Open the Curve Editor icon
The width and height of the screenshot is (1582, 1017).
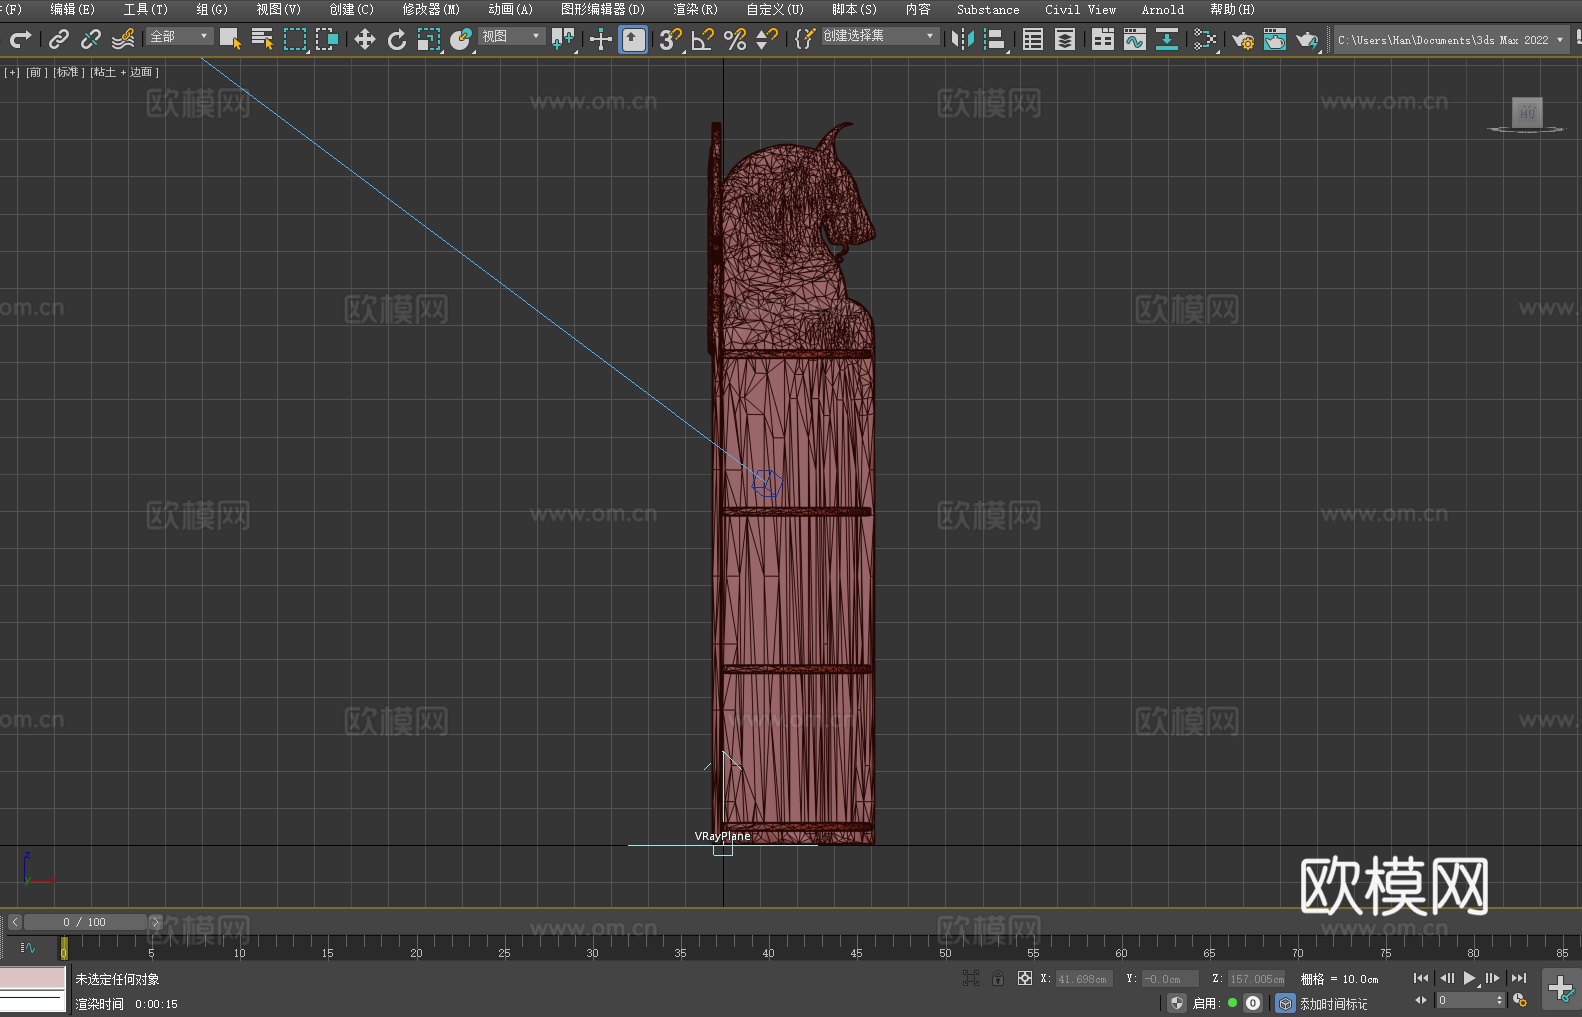click(1135, 39)
